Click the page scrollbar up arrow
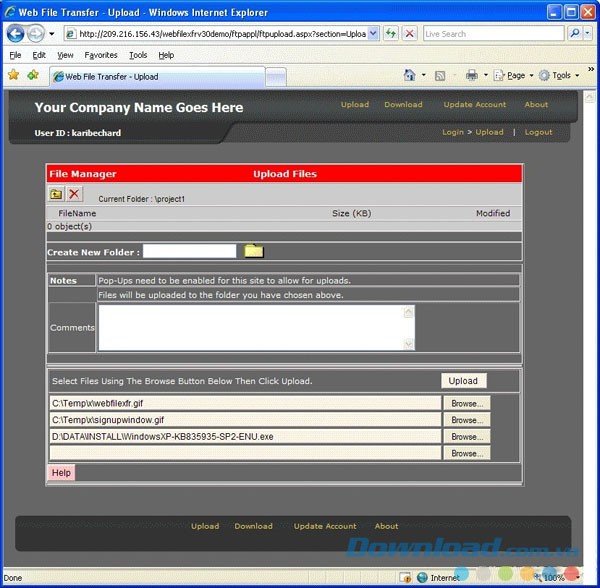Viewport: 600px width, 588px height. click(x=589, y=97)
